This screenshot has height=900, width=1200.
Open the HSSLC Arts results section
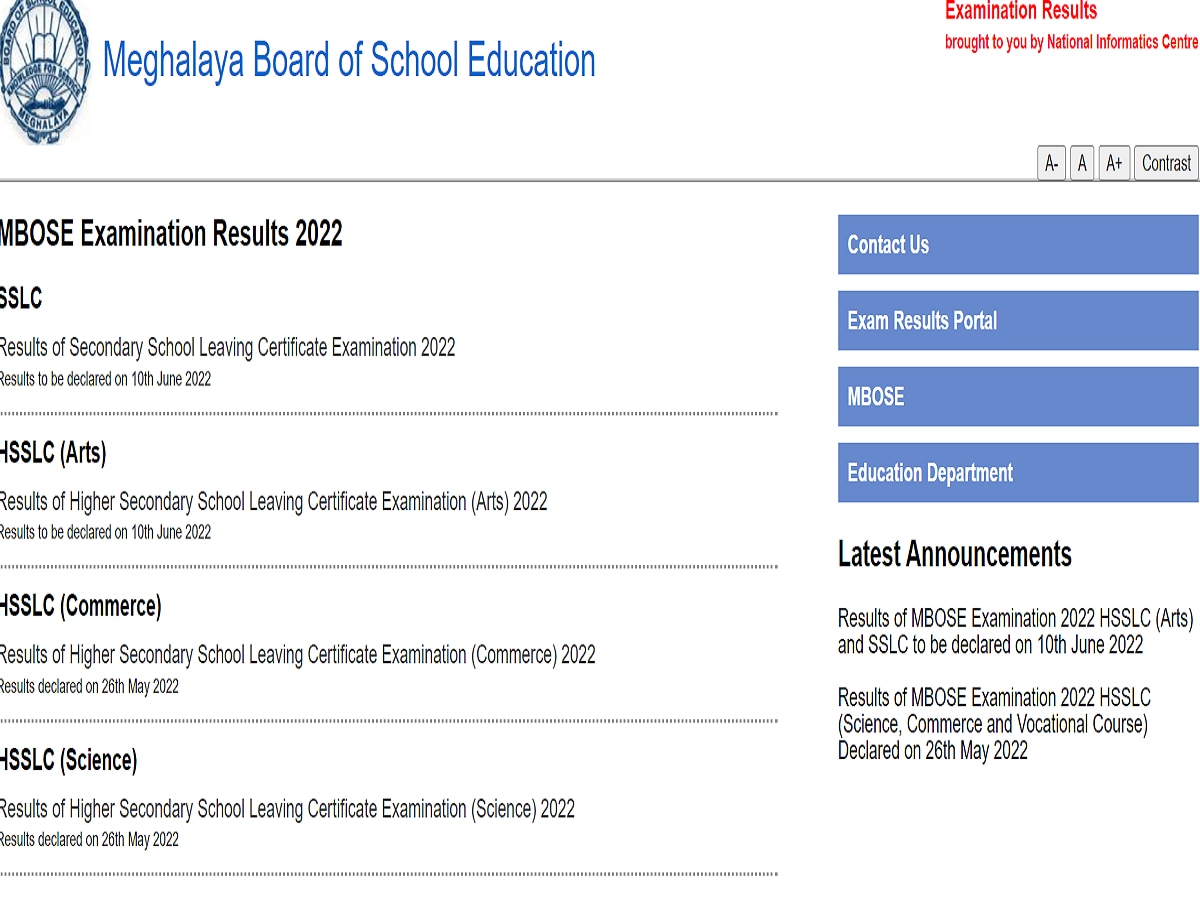pos(273,501)
